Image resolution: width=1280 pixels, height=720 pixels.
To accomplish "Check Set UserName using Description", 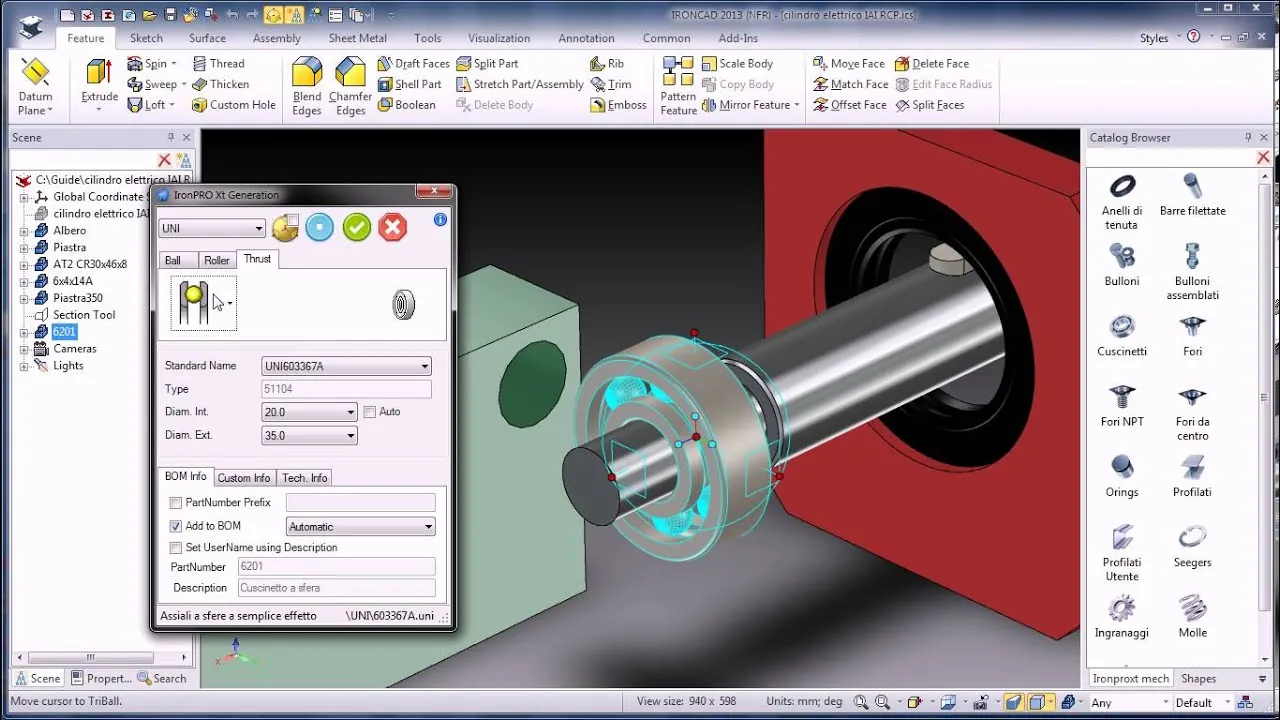I will click(176, 548).
